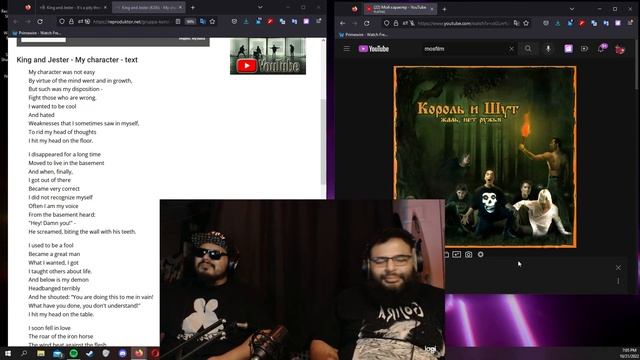Screen dimensions: 640x360
Task: Toggle the mode icon left of the camera icon
Action: coord(457,254)
